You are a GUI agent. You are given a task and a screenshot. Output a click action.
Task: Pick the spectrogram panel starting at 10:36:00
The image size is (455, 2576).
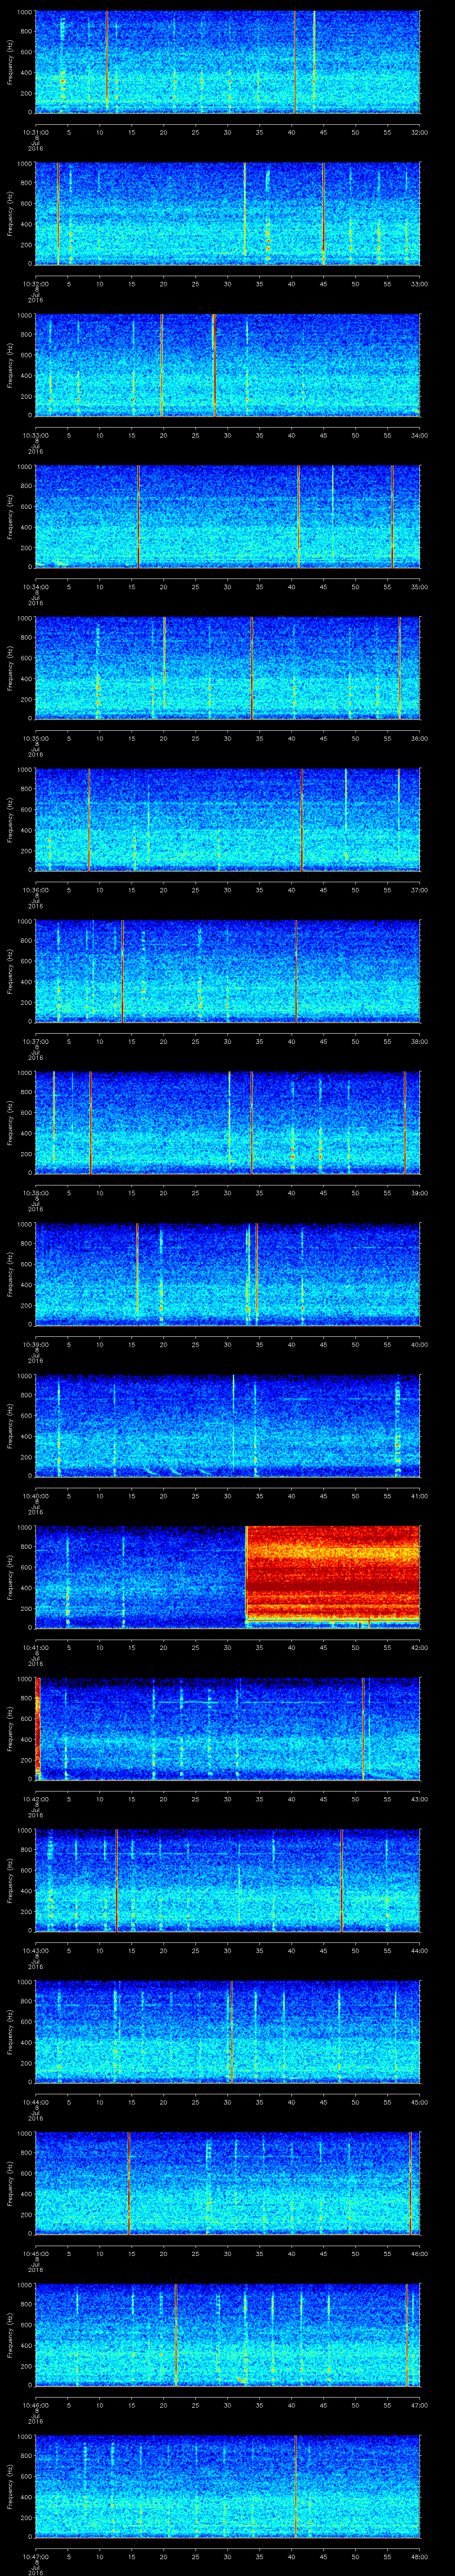(227, 820)
